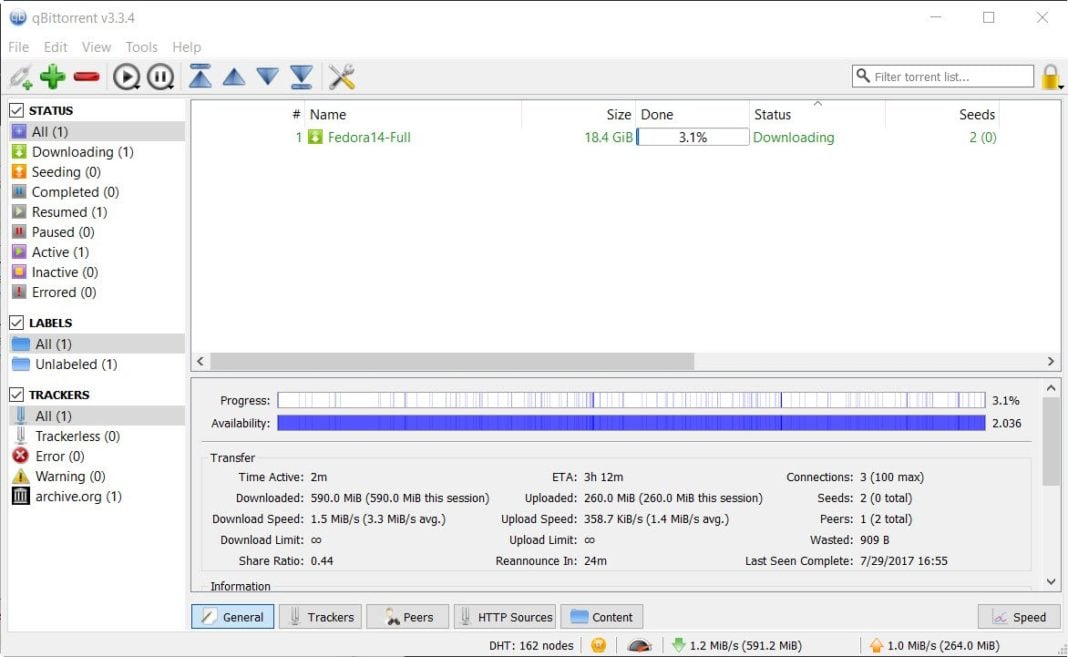The height and width of the screenshot is (657, 1068).
Task: Open the Trackers tab panel
Action: tap(320, 616)
